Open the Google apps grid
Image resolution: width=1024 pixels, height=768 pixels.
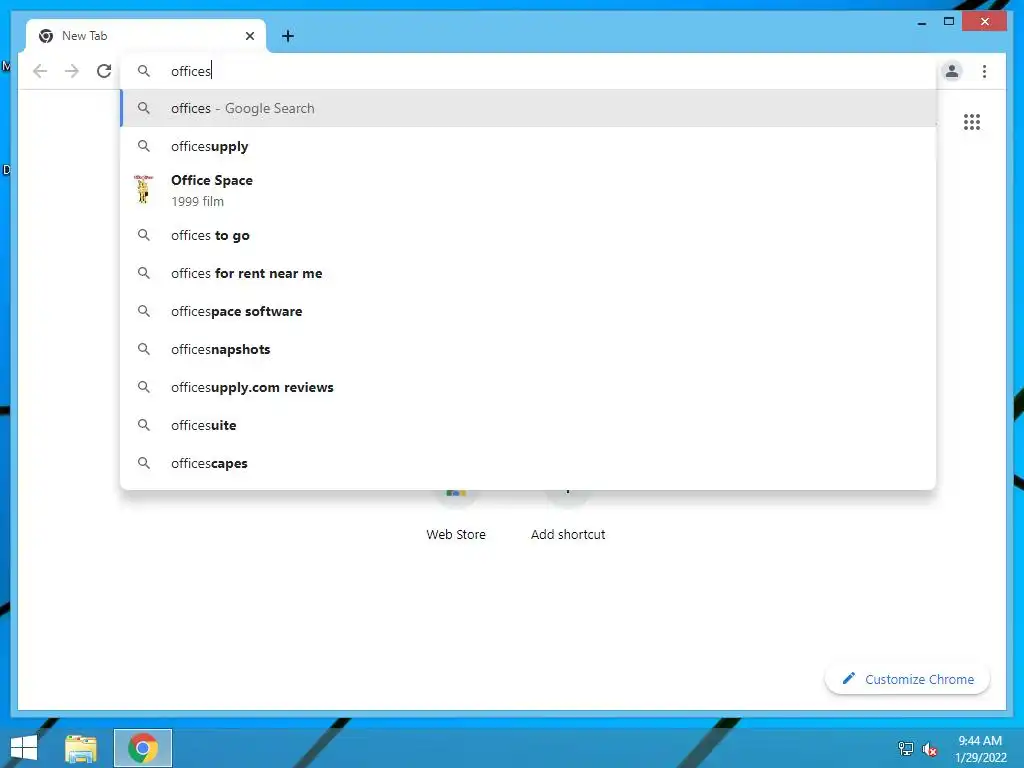tap(972, 122)
